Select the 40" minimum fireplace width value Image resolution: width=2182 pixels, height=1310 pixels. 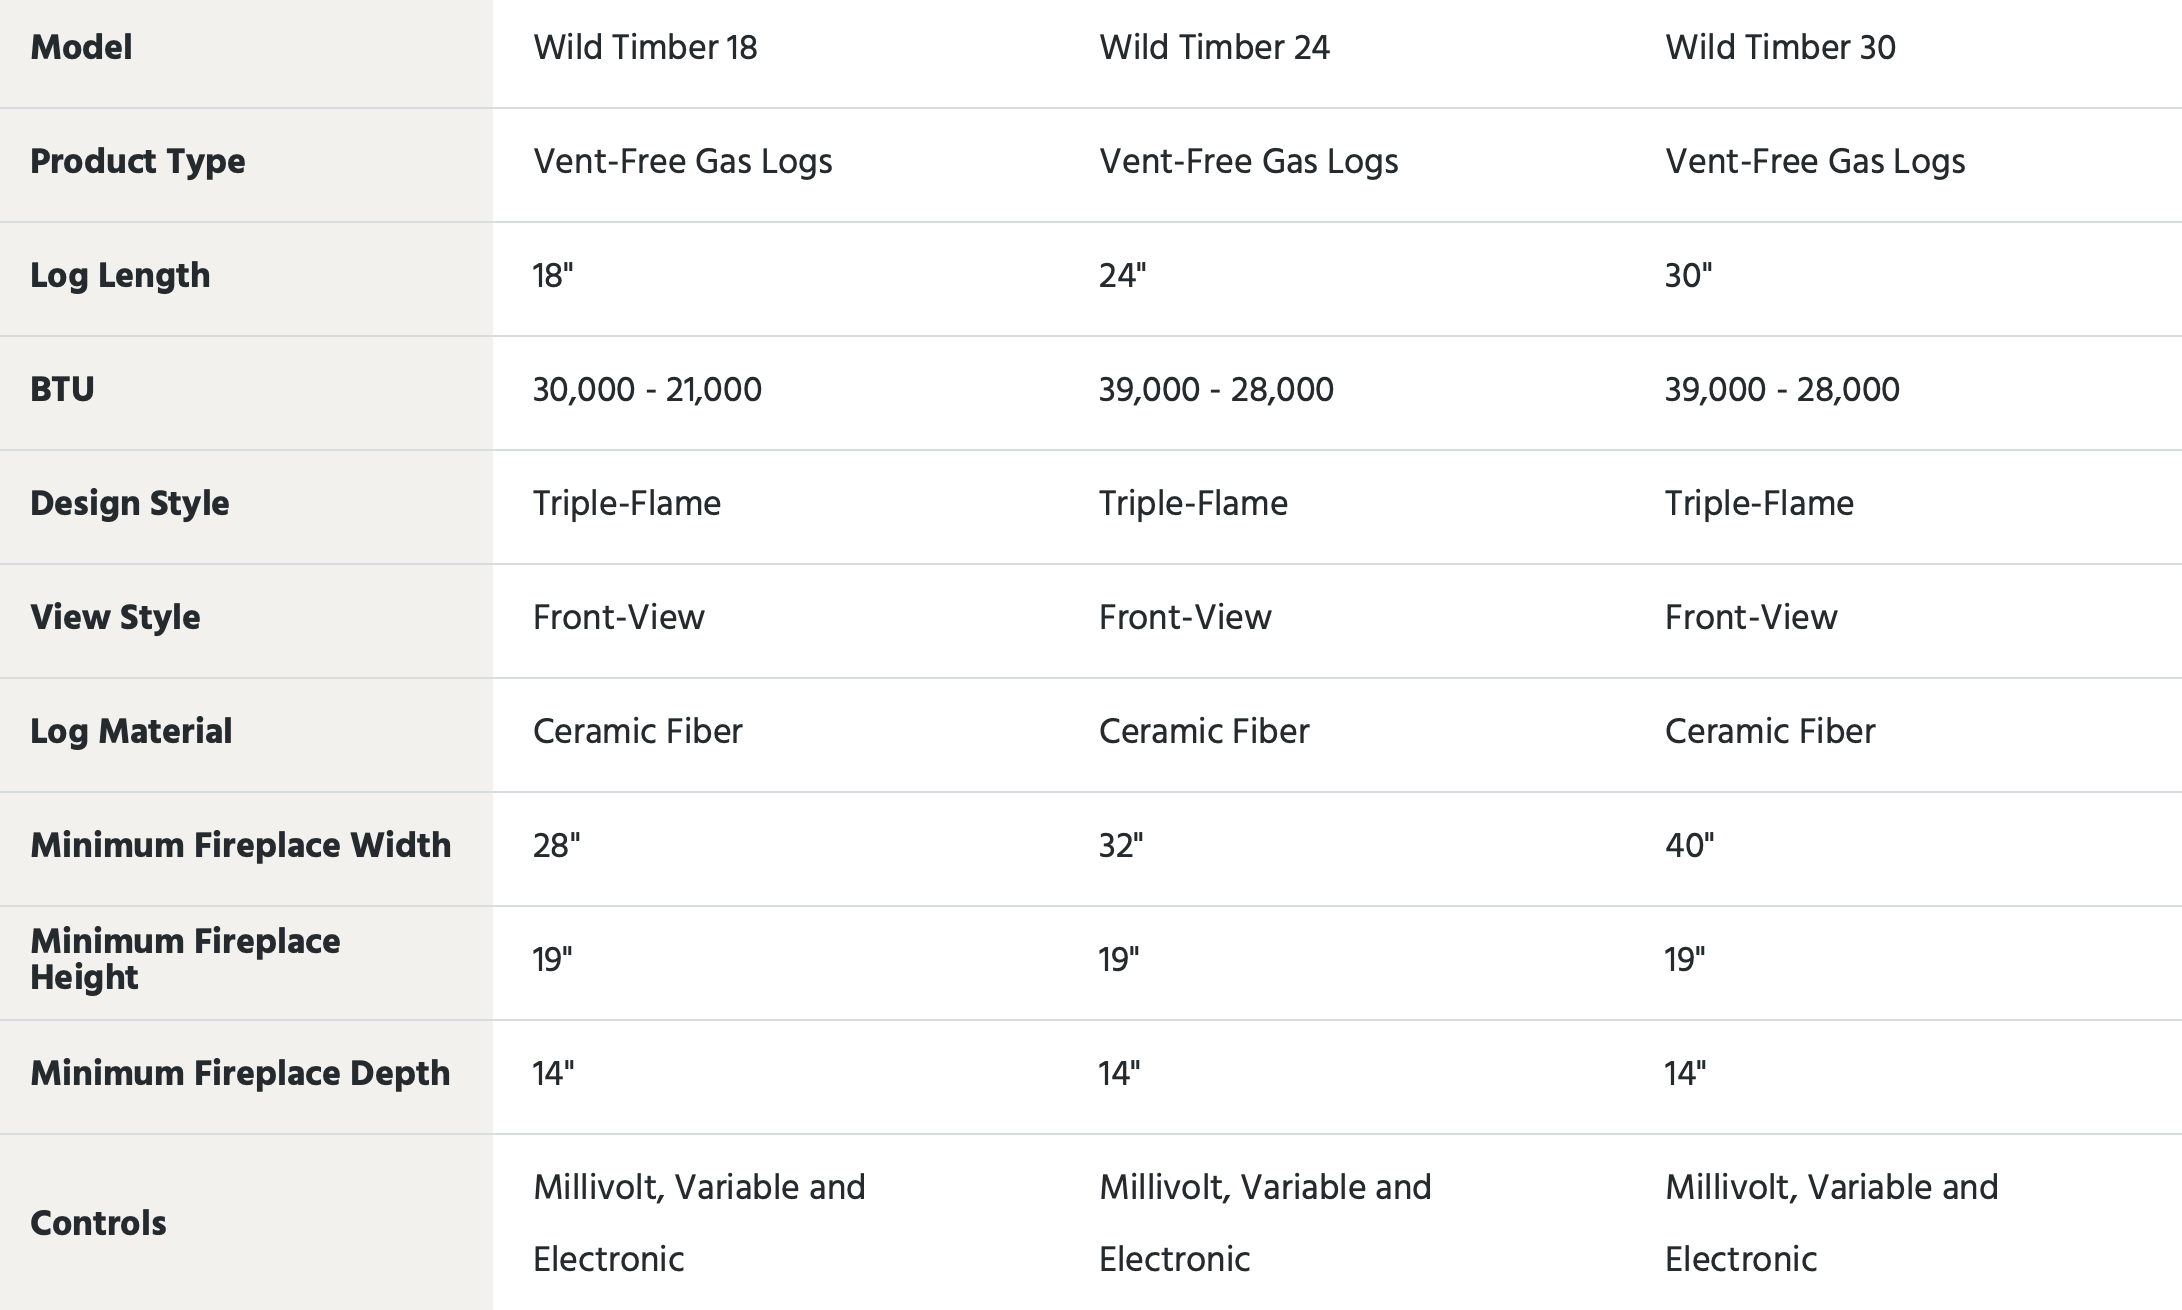coord(1689,846)
